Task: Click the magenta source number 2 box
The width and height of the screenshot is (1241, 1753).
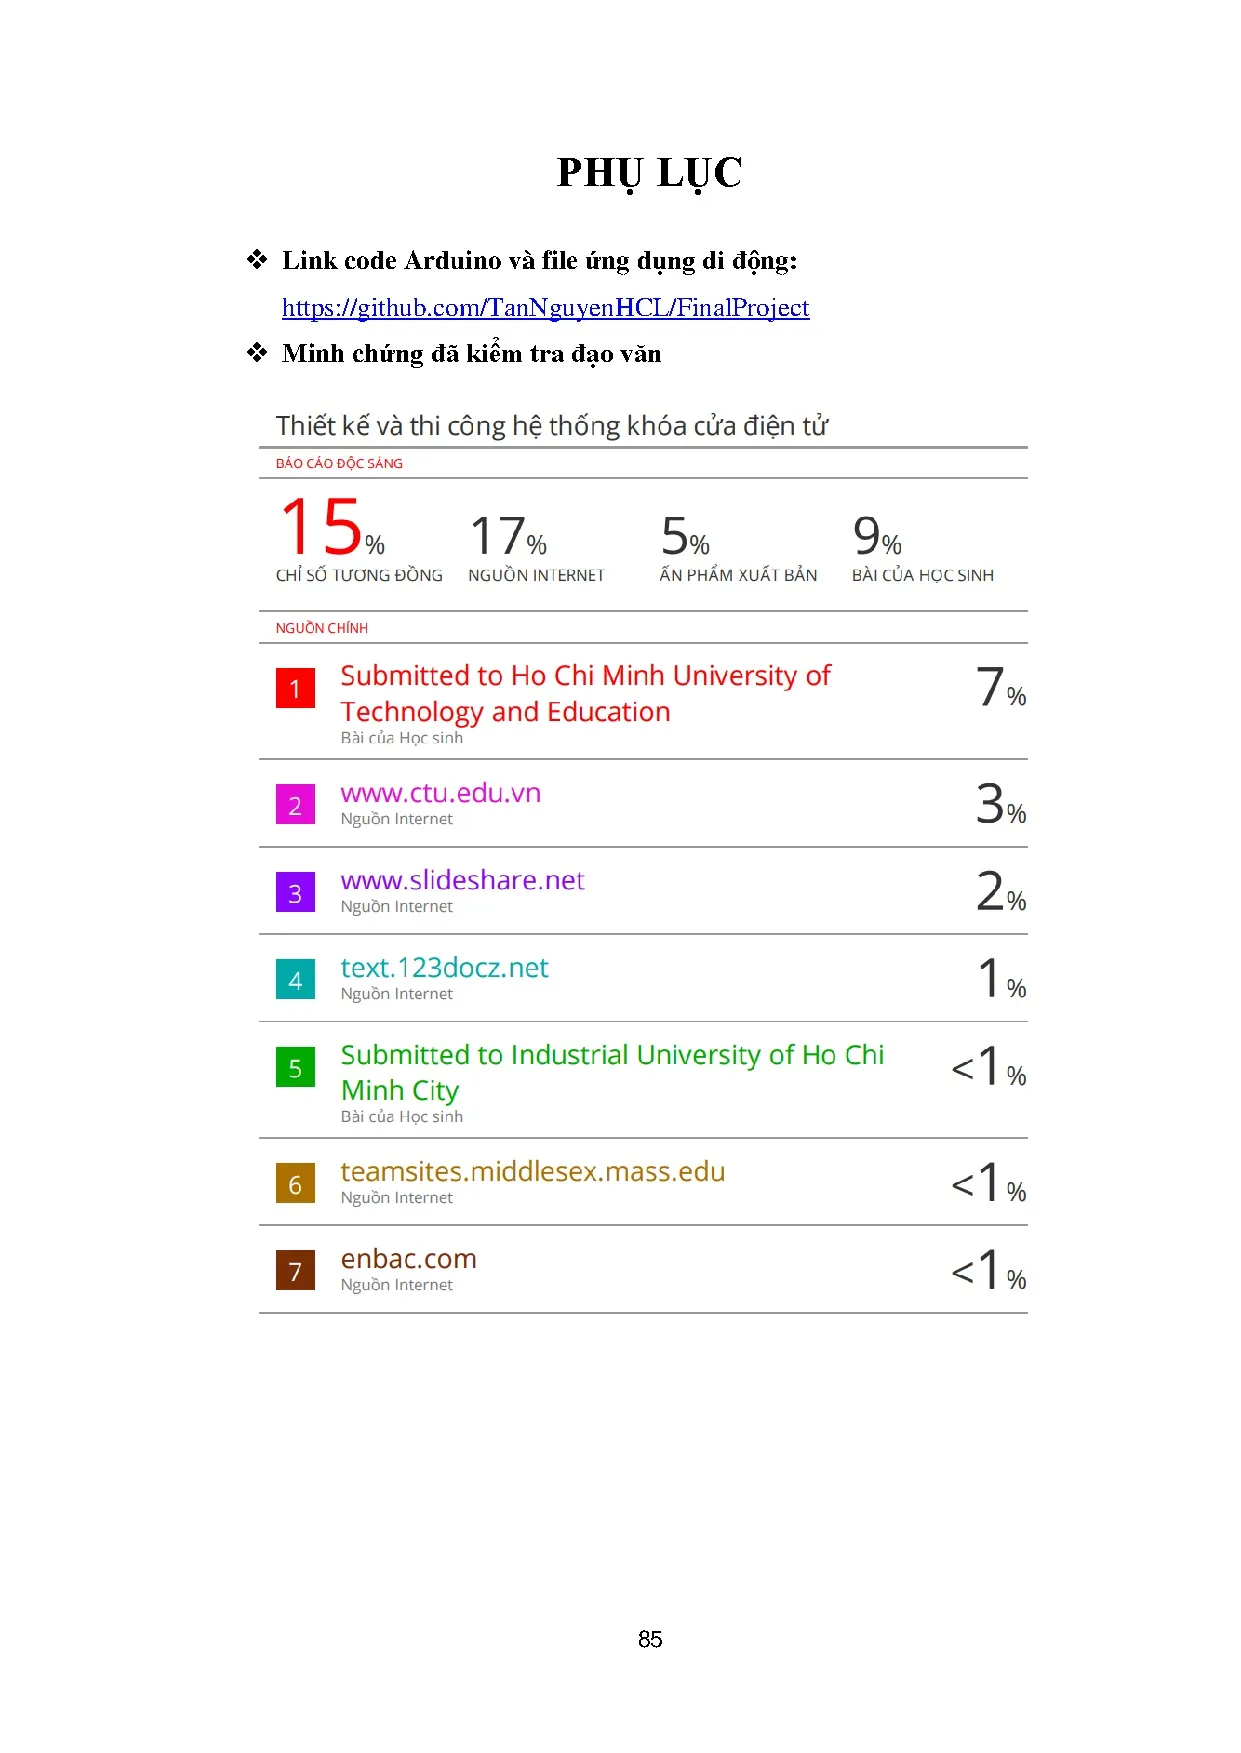Action: coord(295,805)
